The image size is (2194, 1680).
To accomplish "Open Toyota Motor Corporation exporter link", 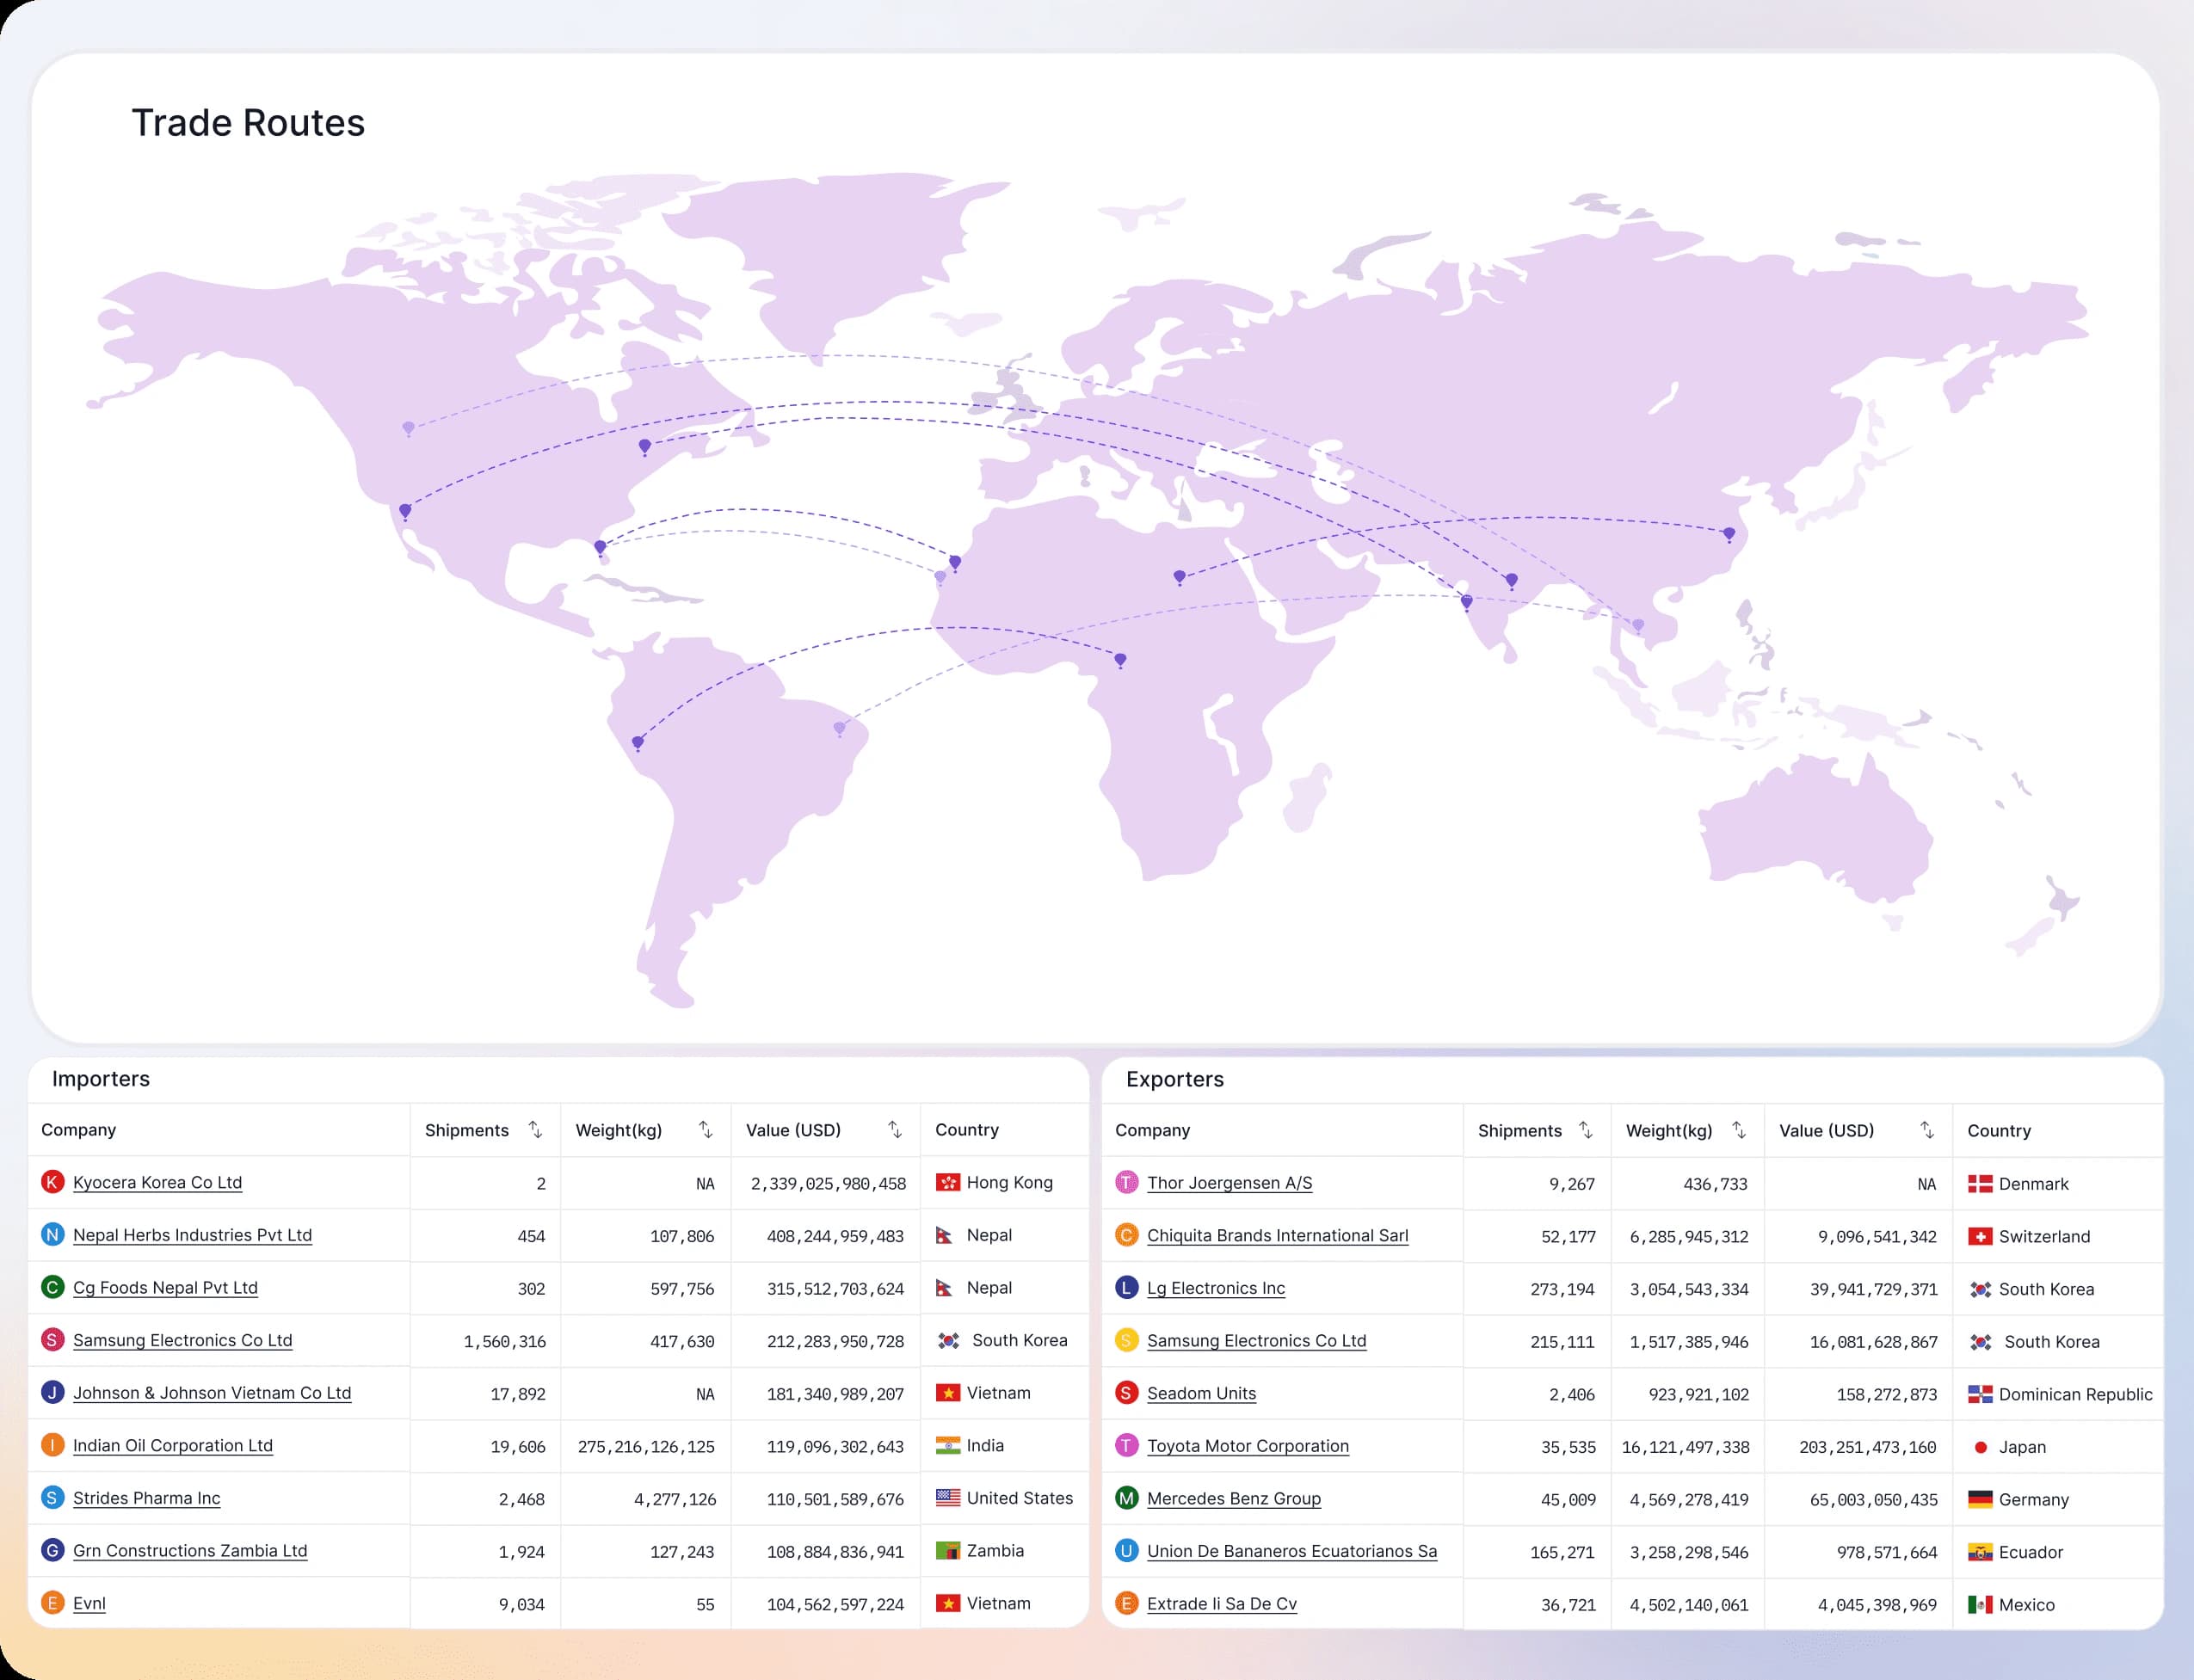I will coord(1247,1446).
